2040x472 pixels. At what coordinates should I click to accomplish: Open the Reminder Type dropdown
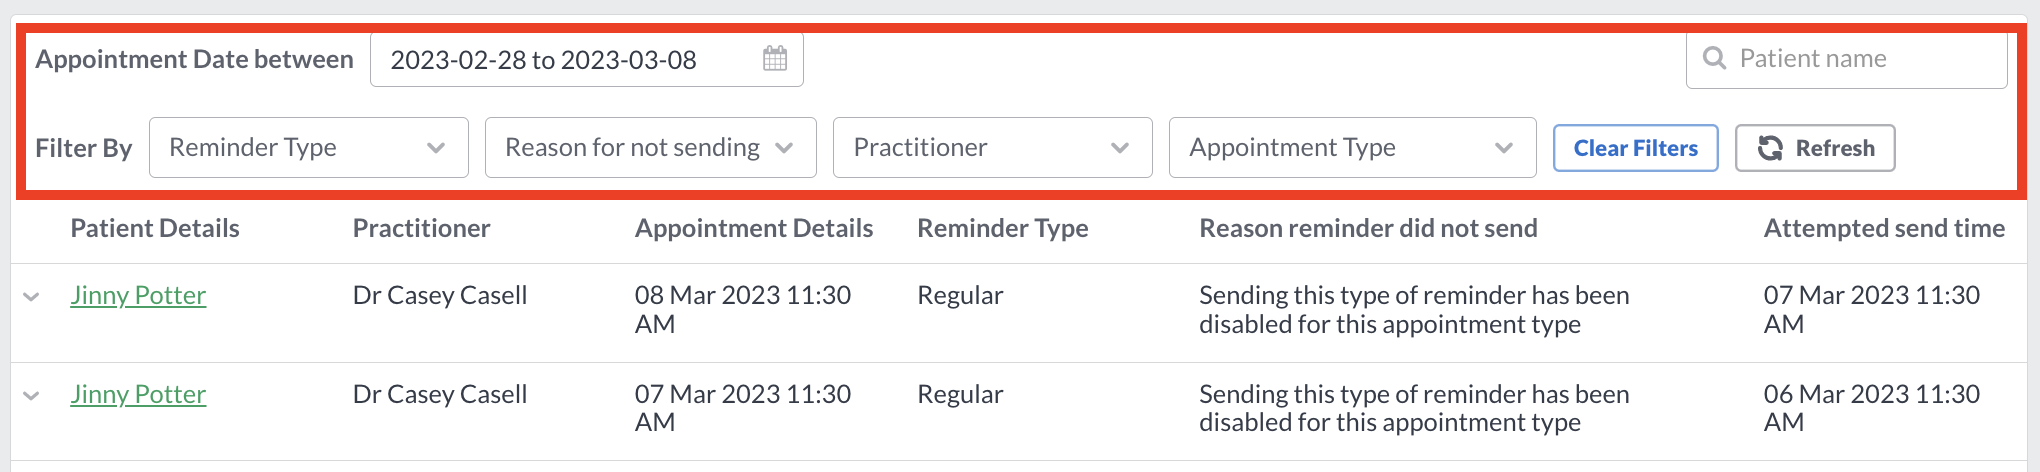(x=309, y=148)
